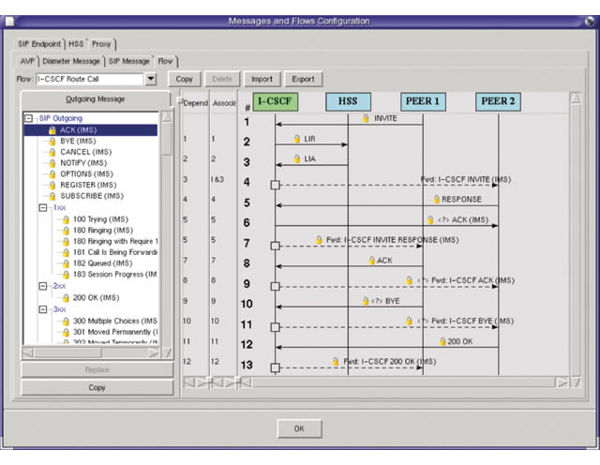Screen dimensions: 600x465
Task: Open the Flow dropdown arrow
Action: [151, 79]
